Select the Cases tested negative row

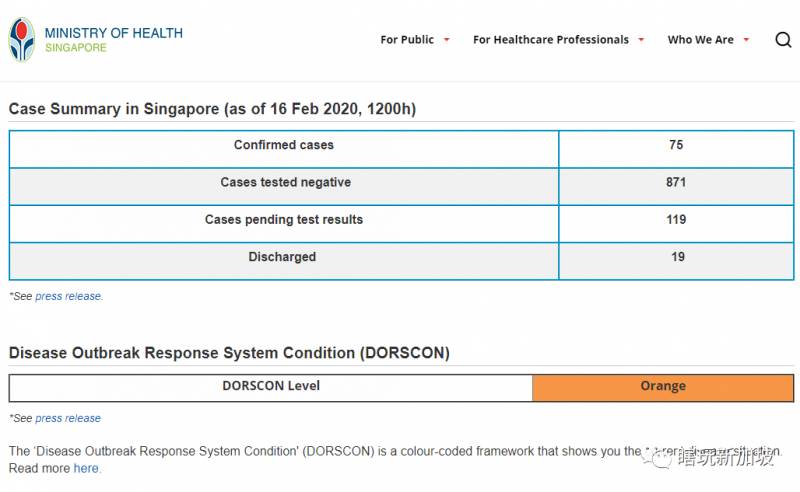click(x=285, y=183)
